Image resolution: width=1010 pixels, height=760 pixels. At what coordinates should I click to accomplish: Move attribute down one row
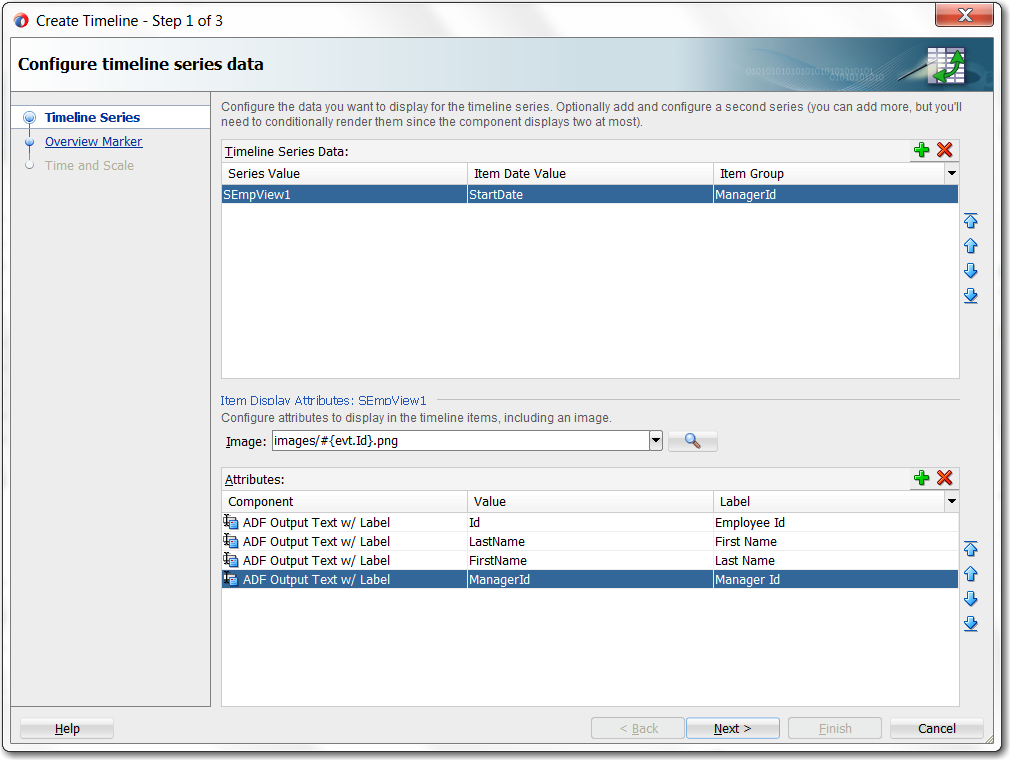click(x=971, y=599)
